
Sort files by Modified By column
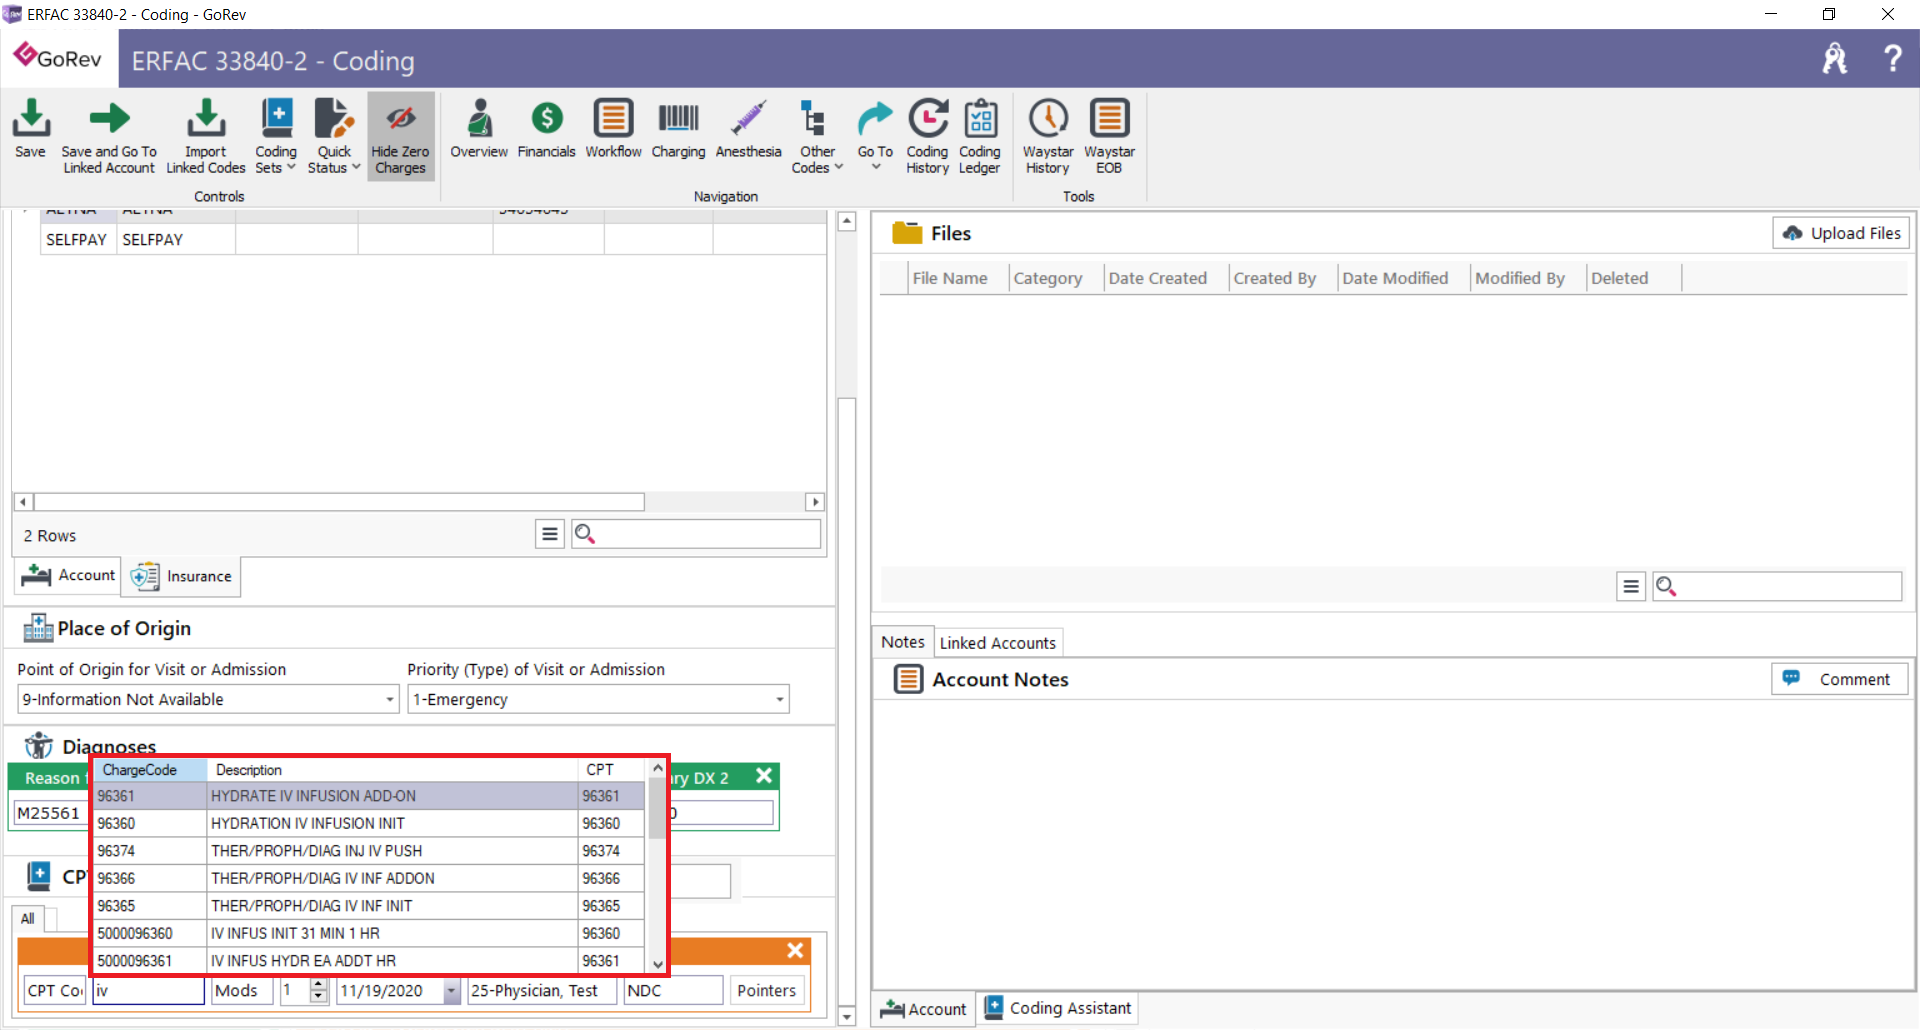[1519, 278]
